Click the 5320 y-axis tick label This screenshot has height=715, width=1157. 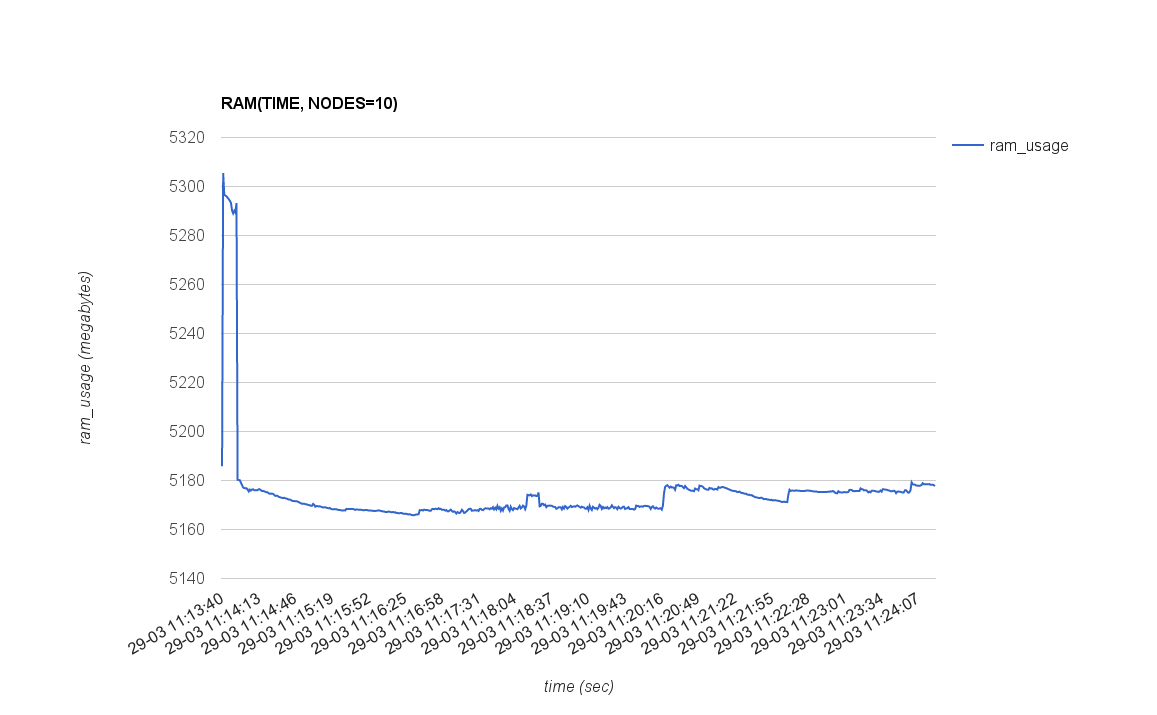pos(185,138)
